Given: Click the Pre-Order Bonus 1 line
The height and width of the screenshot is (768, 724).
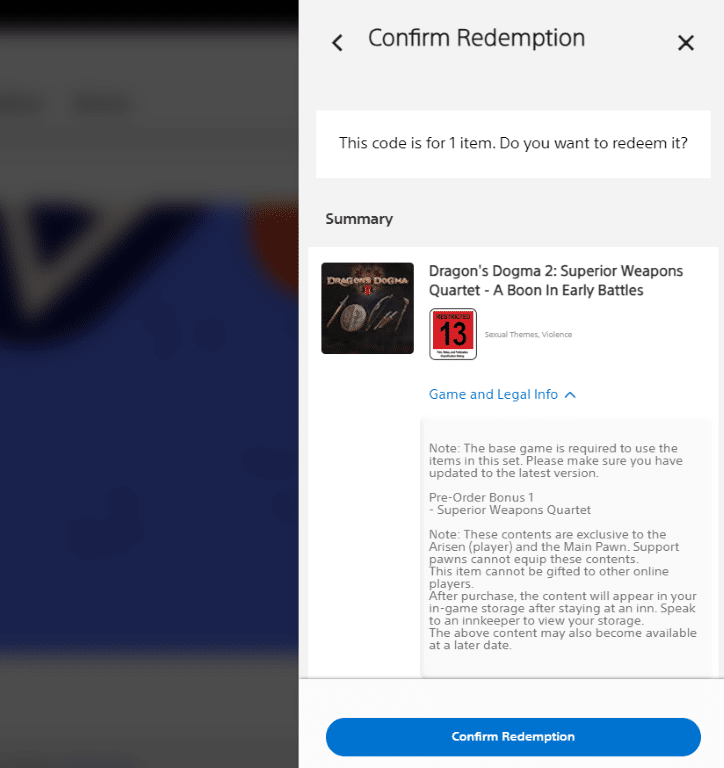Looking at the screenshot, I should tap(481, 498).
